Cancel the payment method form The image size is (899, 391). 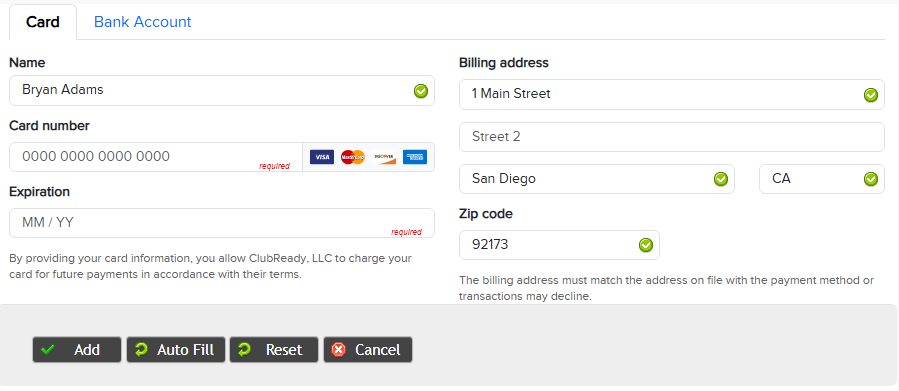368,350
